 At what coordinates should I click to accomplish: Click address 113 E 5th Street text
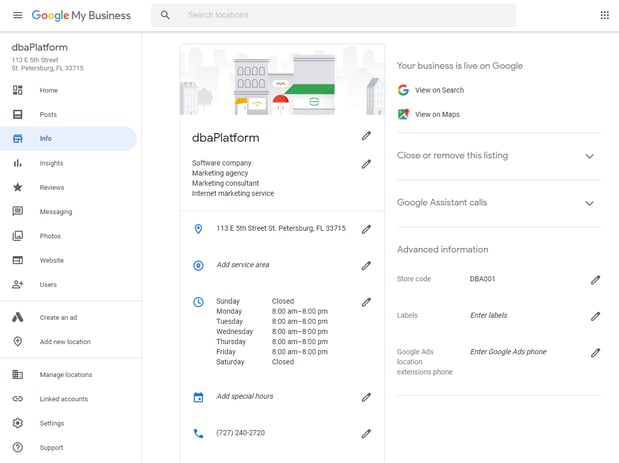tap(281, 228)
